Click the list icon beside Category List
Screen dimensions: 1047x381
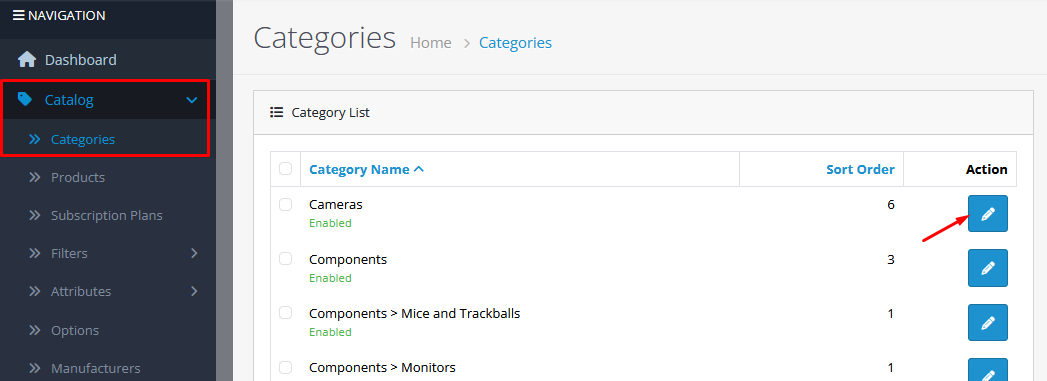tap(276, 112)
